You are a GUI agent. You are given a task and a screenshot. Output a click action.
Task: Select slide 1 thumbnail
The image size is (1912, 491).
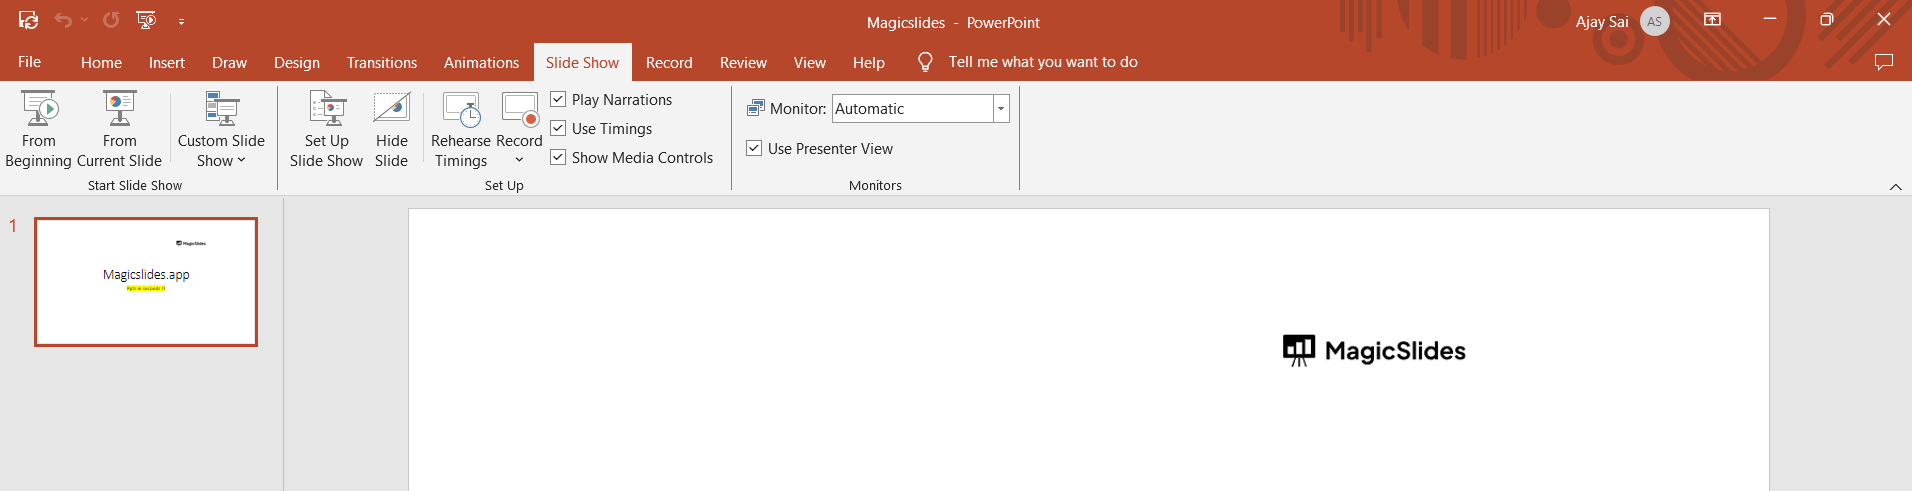pyautogui.click(x=146, y=282)
